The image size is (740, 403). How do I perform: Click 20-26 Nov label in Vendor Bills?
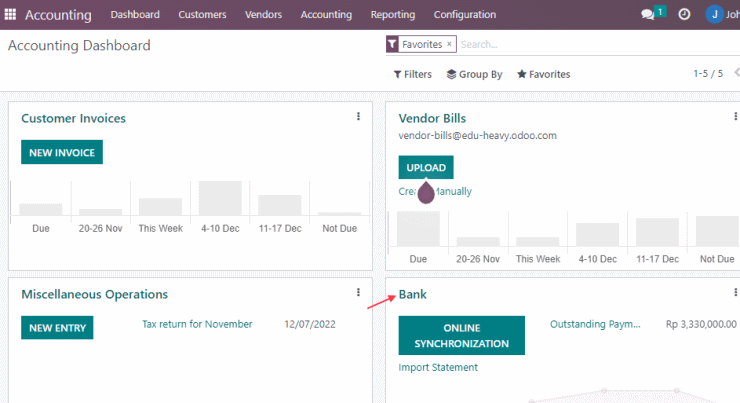point(478,259)
